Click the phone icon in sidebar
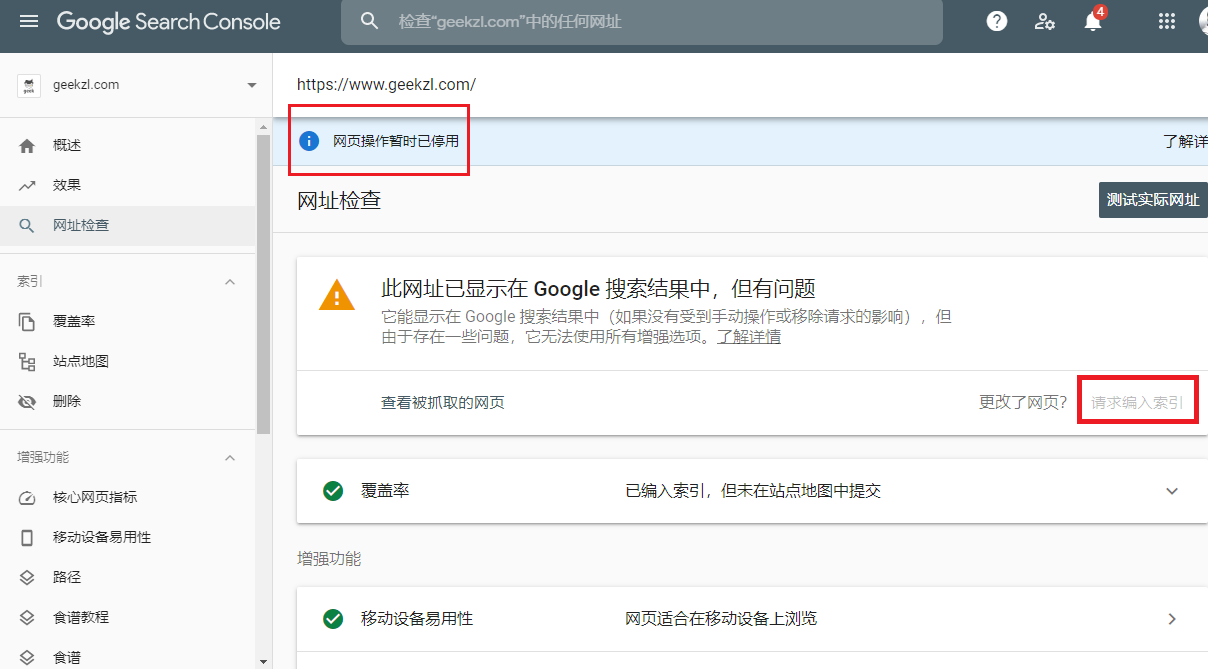Image resolution: width=1208 pixels, height=669 pixels. (28, 538)
